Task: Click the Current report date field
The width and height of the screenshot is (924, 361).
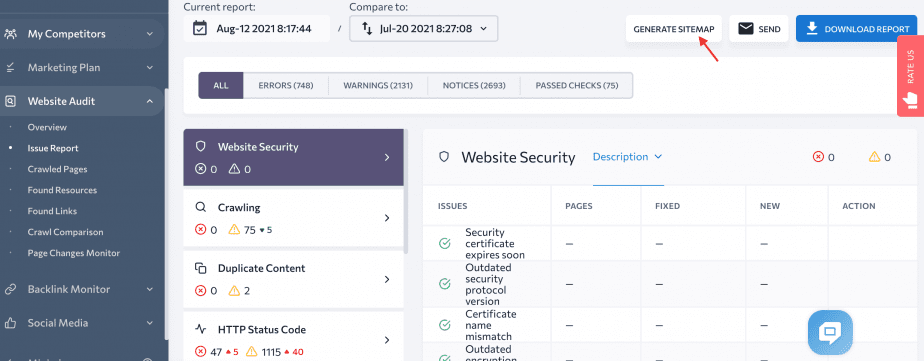Action: [257, 28]
